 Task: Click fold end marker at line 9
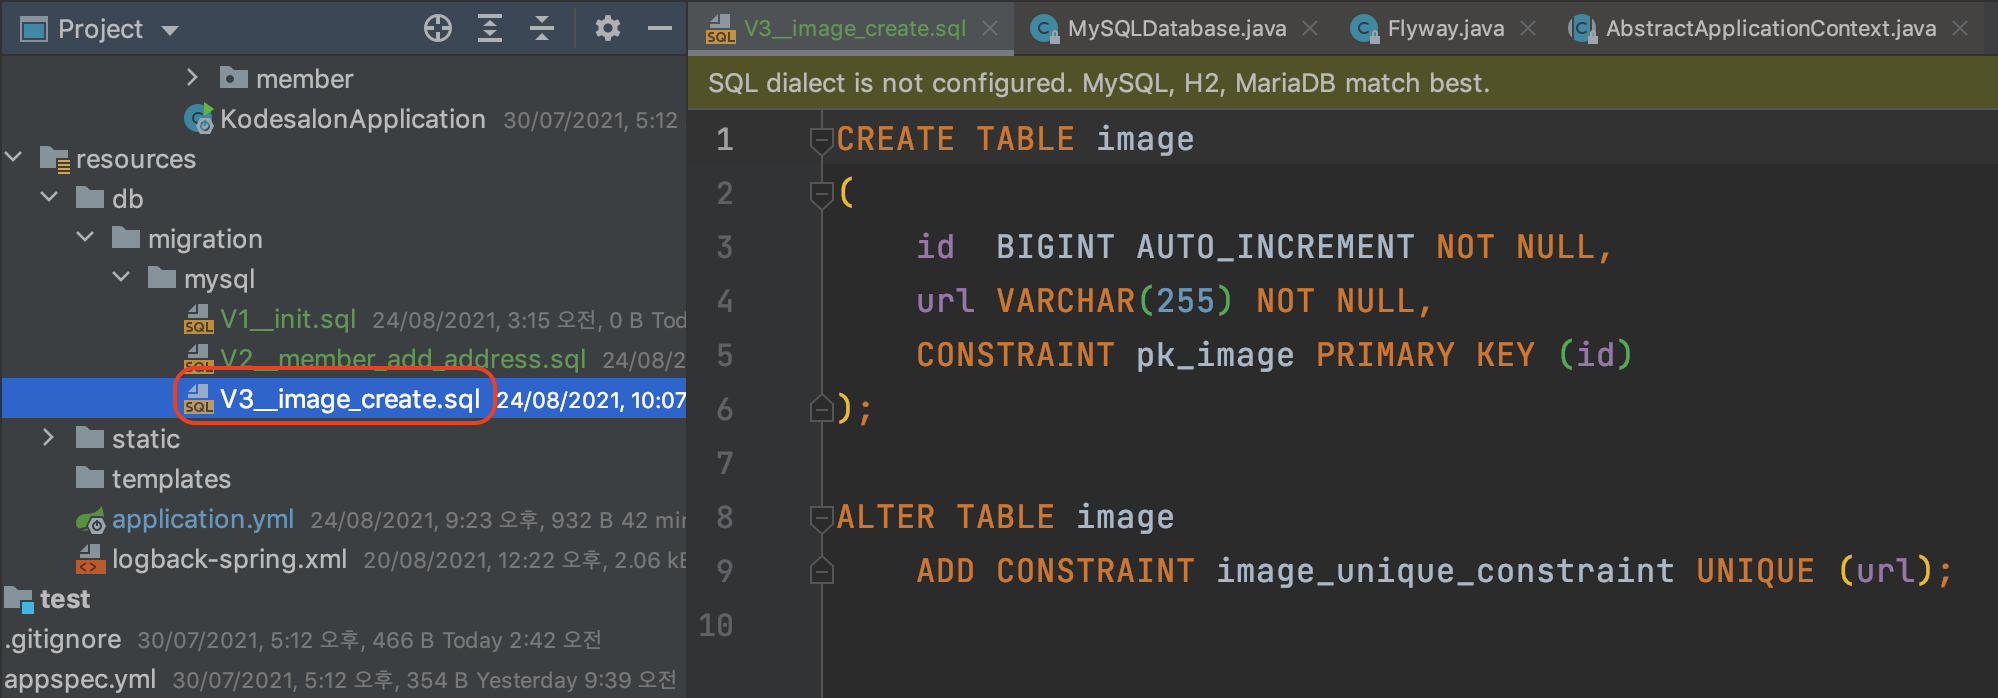click(821, 570)
